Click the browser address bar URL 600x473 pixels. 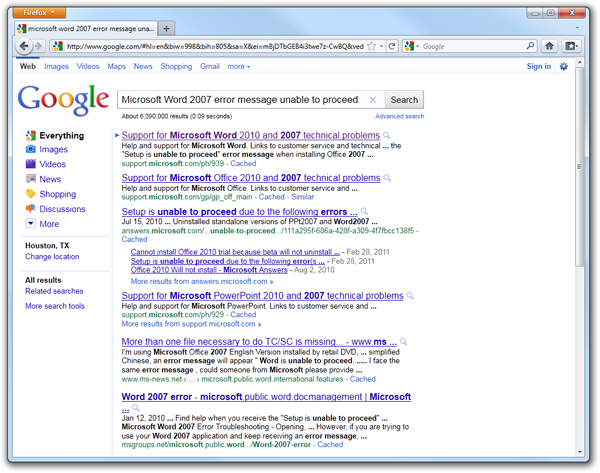coord(215,46)
